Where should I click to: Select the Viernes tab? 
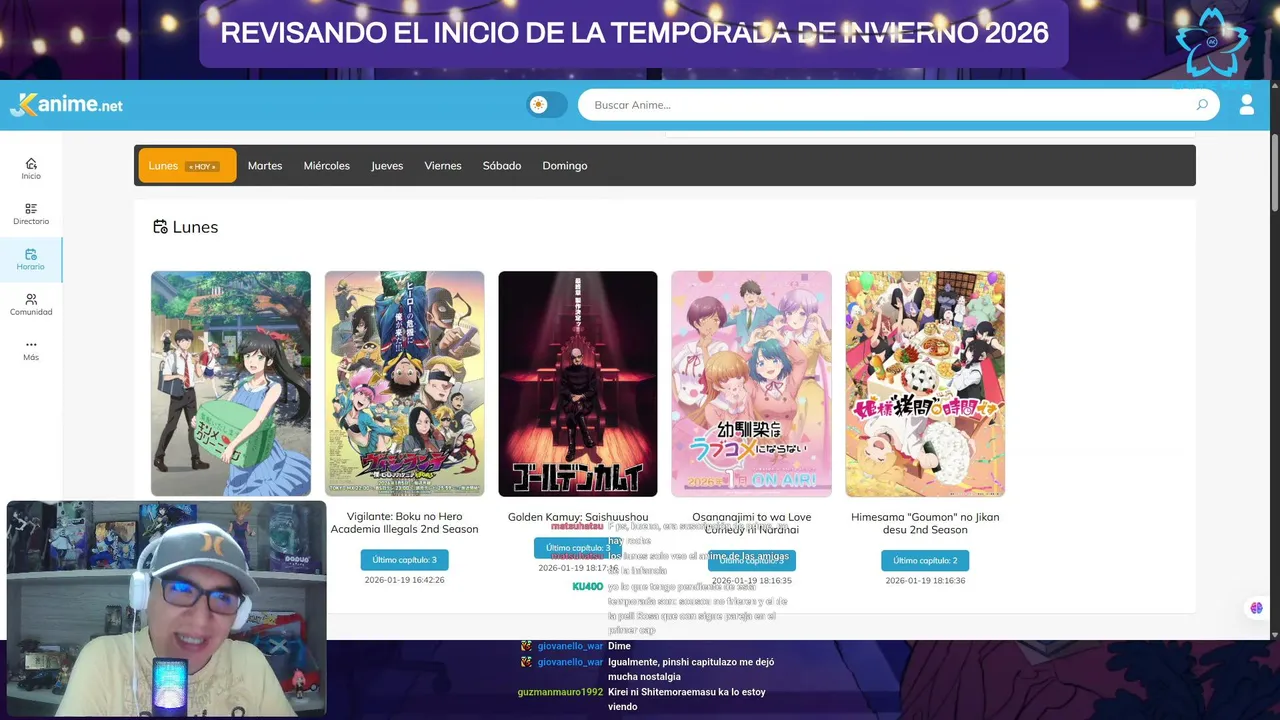point(443,166)
